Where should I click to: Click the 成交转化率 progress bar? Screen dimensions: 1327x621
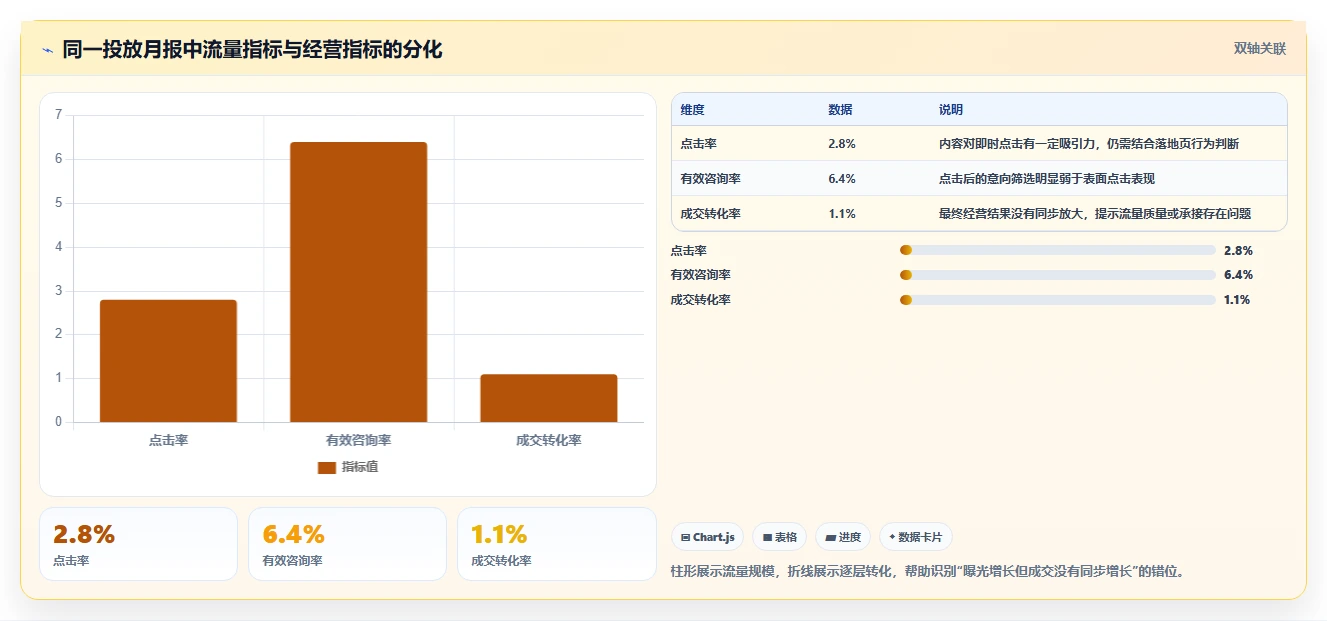coord(1058,299)
